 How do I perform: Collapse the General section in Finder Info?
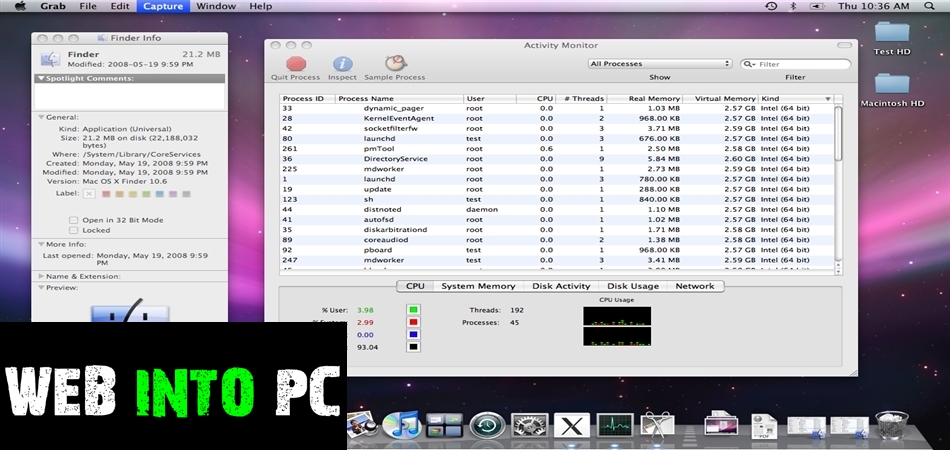coord(41,117)
